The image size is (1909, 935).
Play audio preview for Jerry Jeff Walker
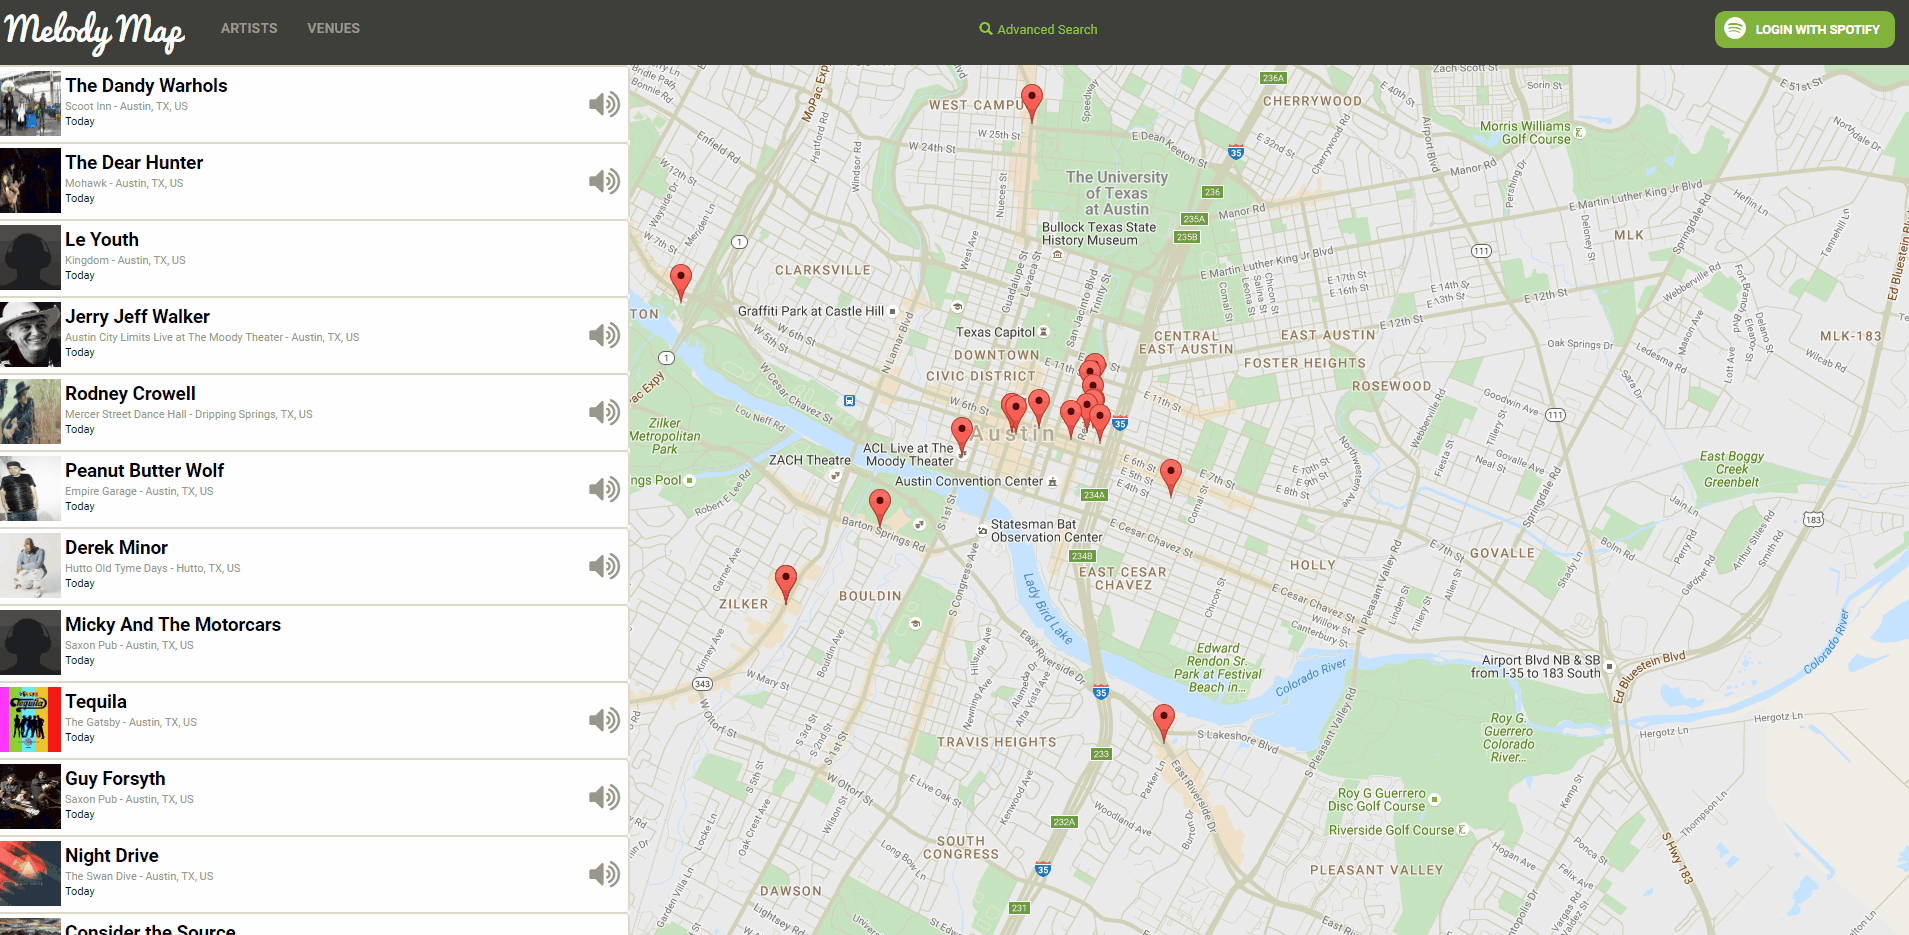(604, 335)
